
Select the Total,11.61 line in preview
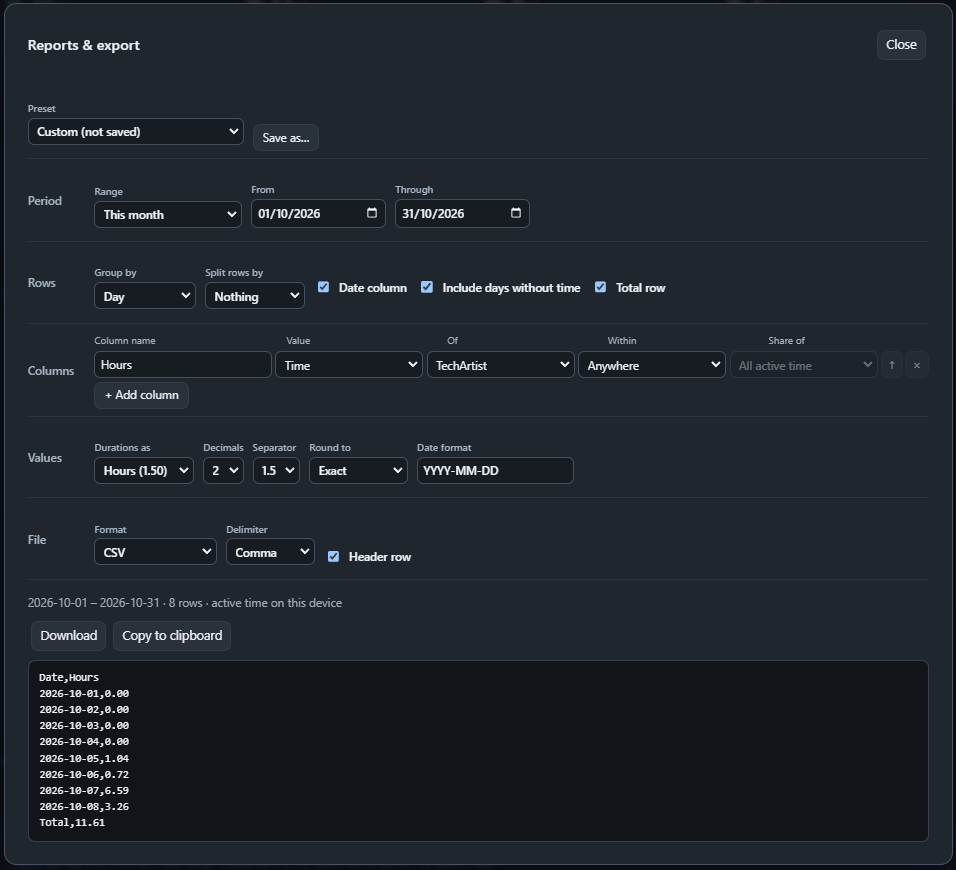point(72,822)
